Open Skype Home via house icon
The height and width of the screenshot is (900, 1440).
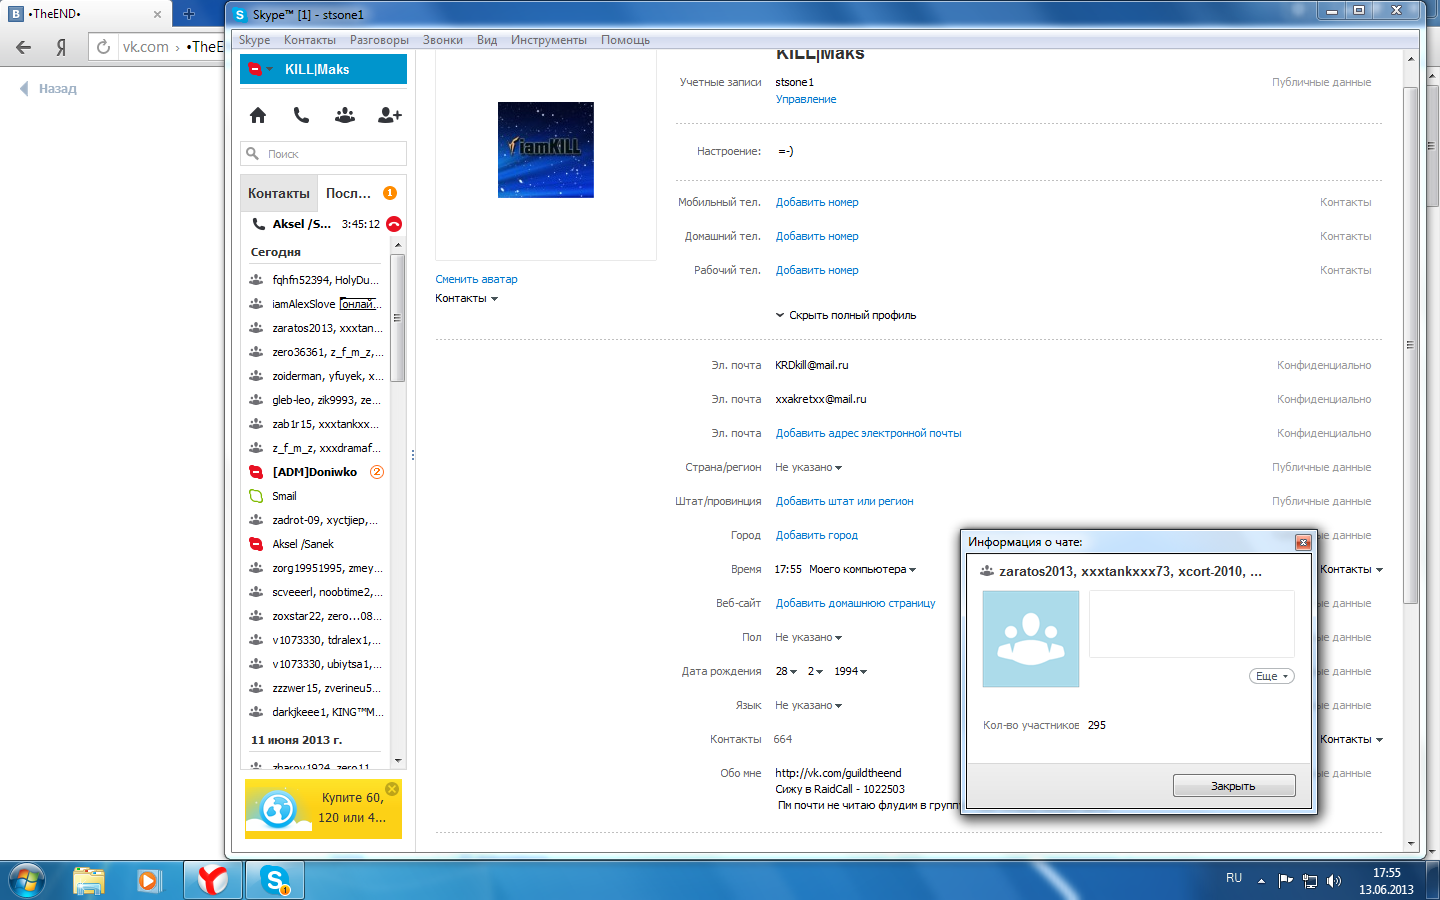[x=258, y=115]
